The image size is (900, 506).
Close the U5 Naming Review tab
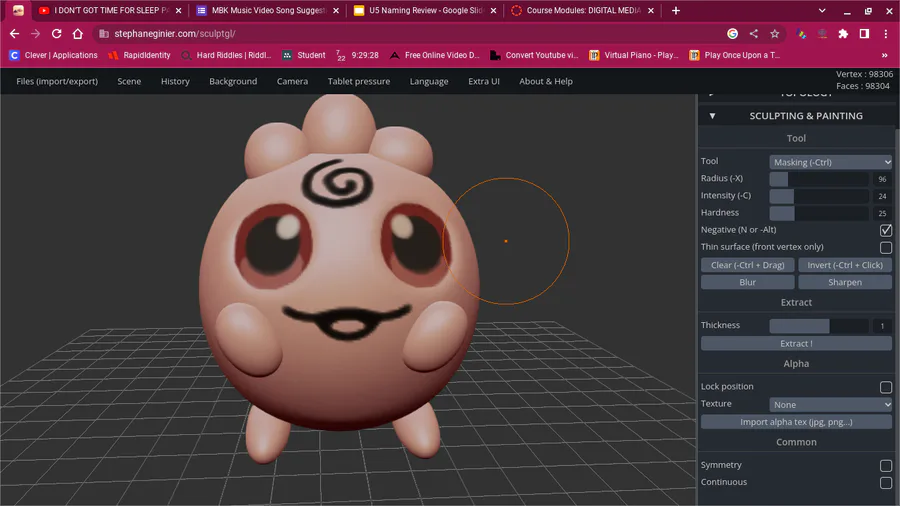pyautogui.click(x=493, y=10)
